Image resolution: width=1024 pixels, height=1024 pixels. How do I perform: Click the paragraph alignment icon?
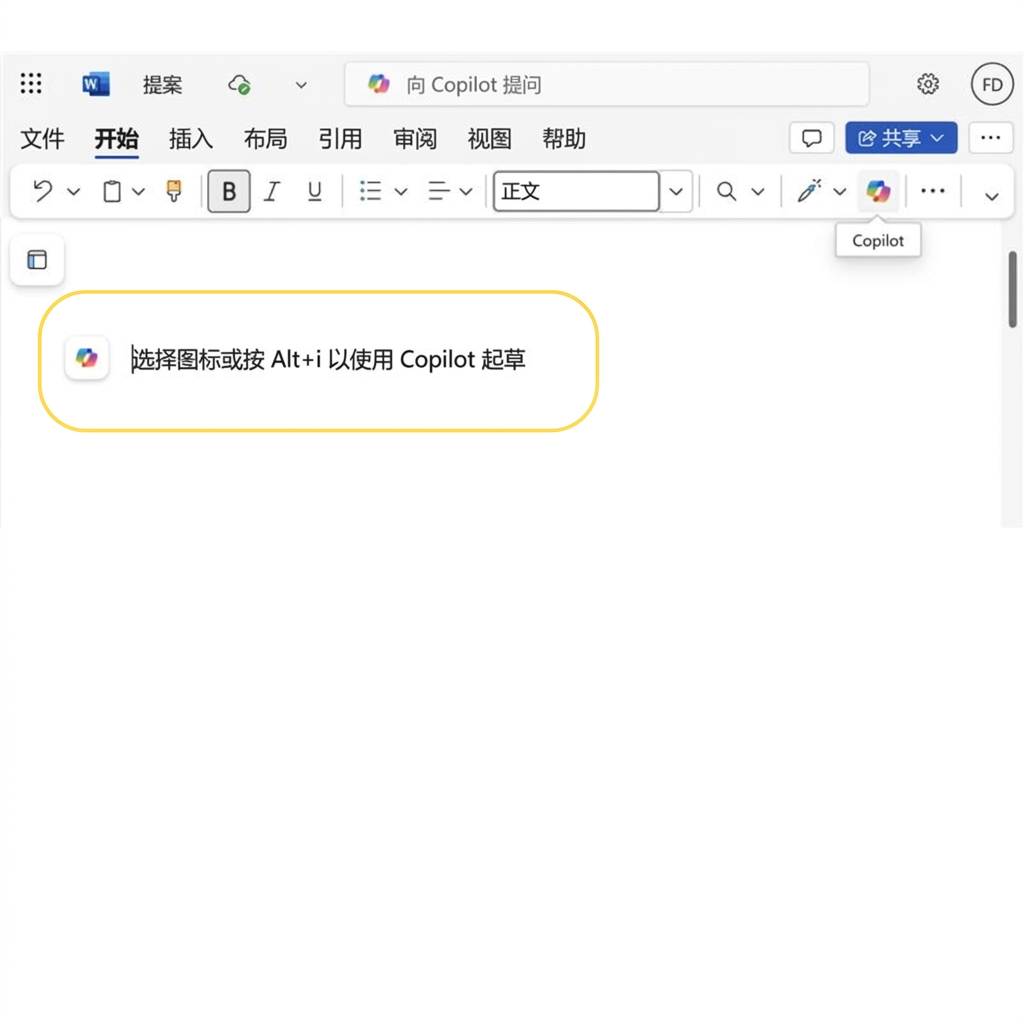[439, 191]
